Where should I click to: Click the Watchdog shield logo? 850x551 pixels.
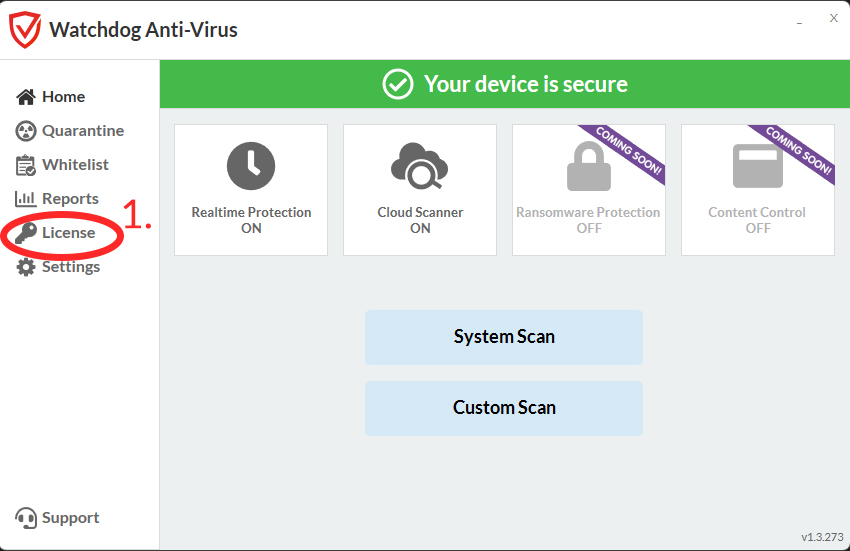(x=24, y=30)
